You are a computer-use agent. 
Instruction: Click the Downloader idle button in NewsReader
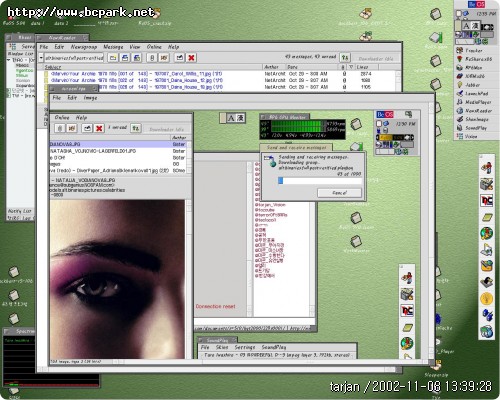376,59
